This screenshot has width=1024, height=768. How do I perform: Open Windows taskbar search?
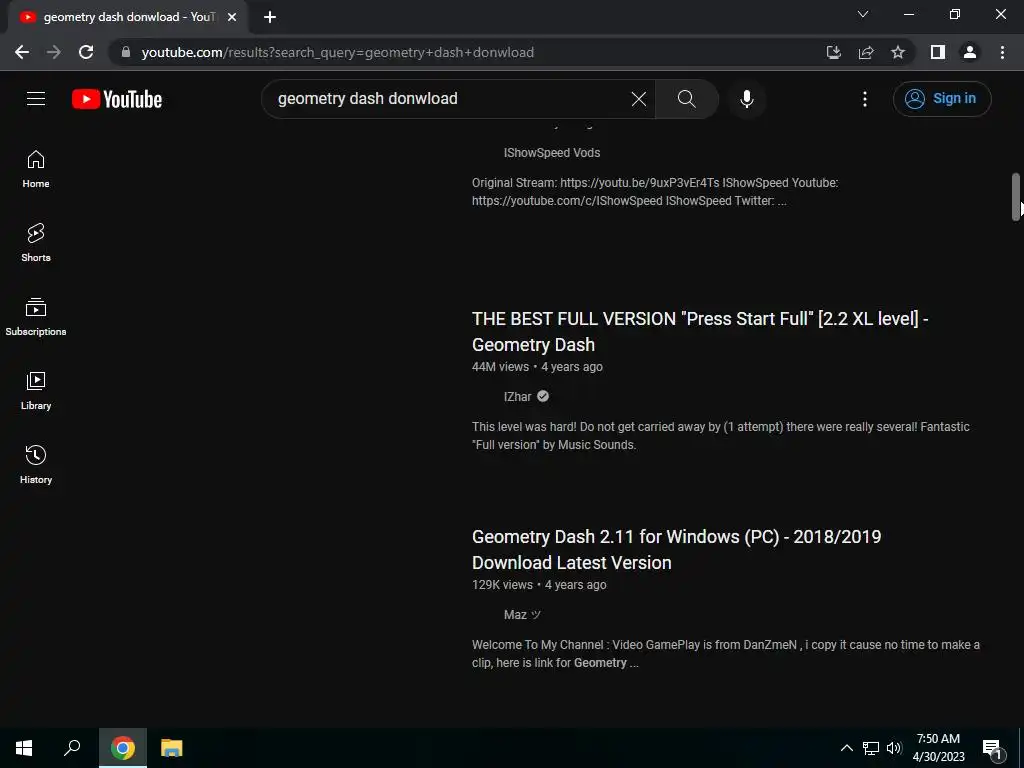click(x=72, y=748)
